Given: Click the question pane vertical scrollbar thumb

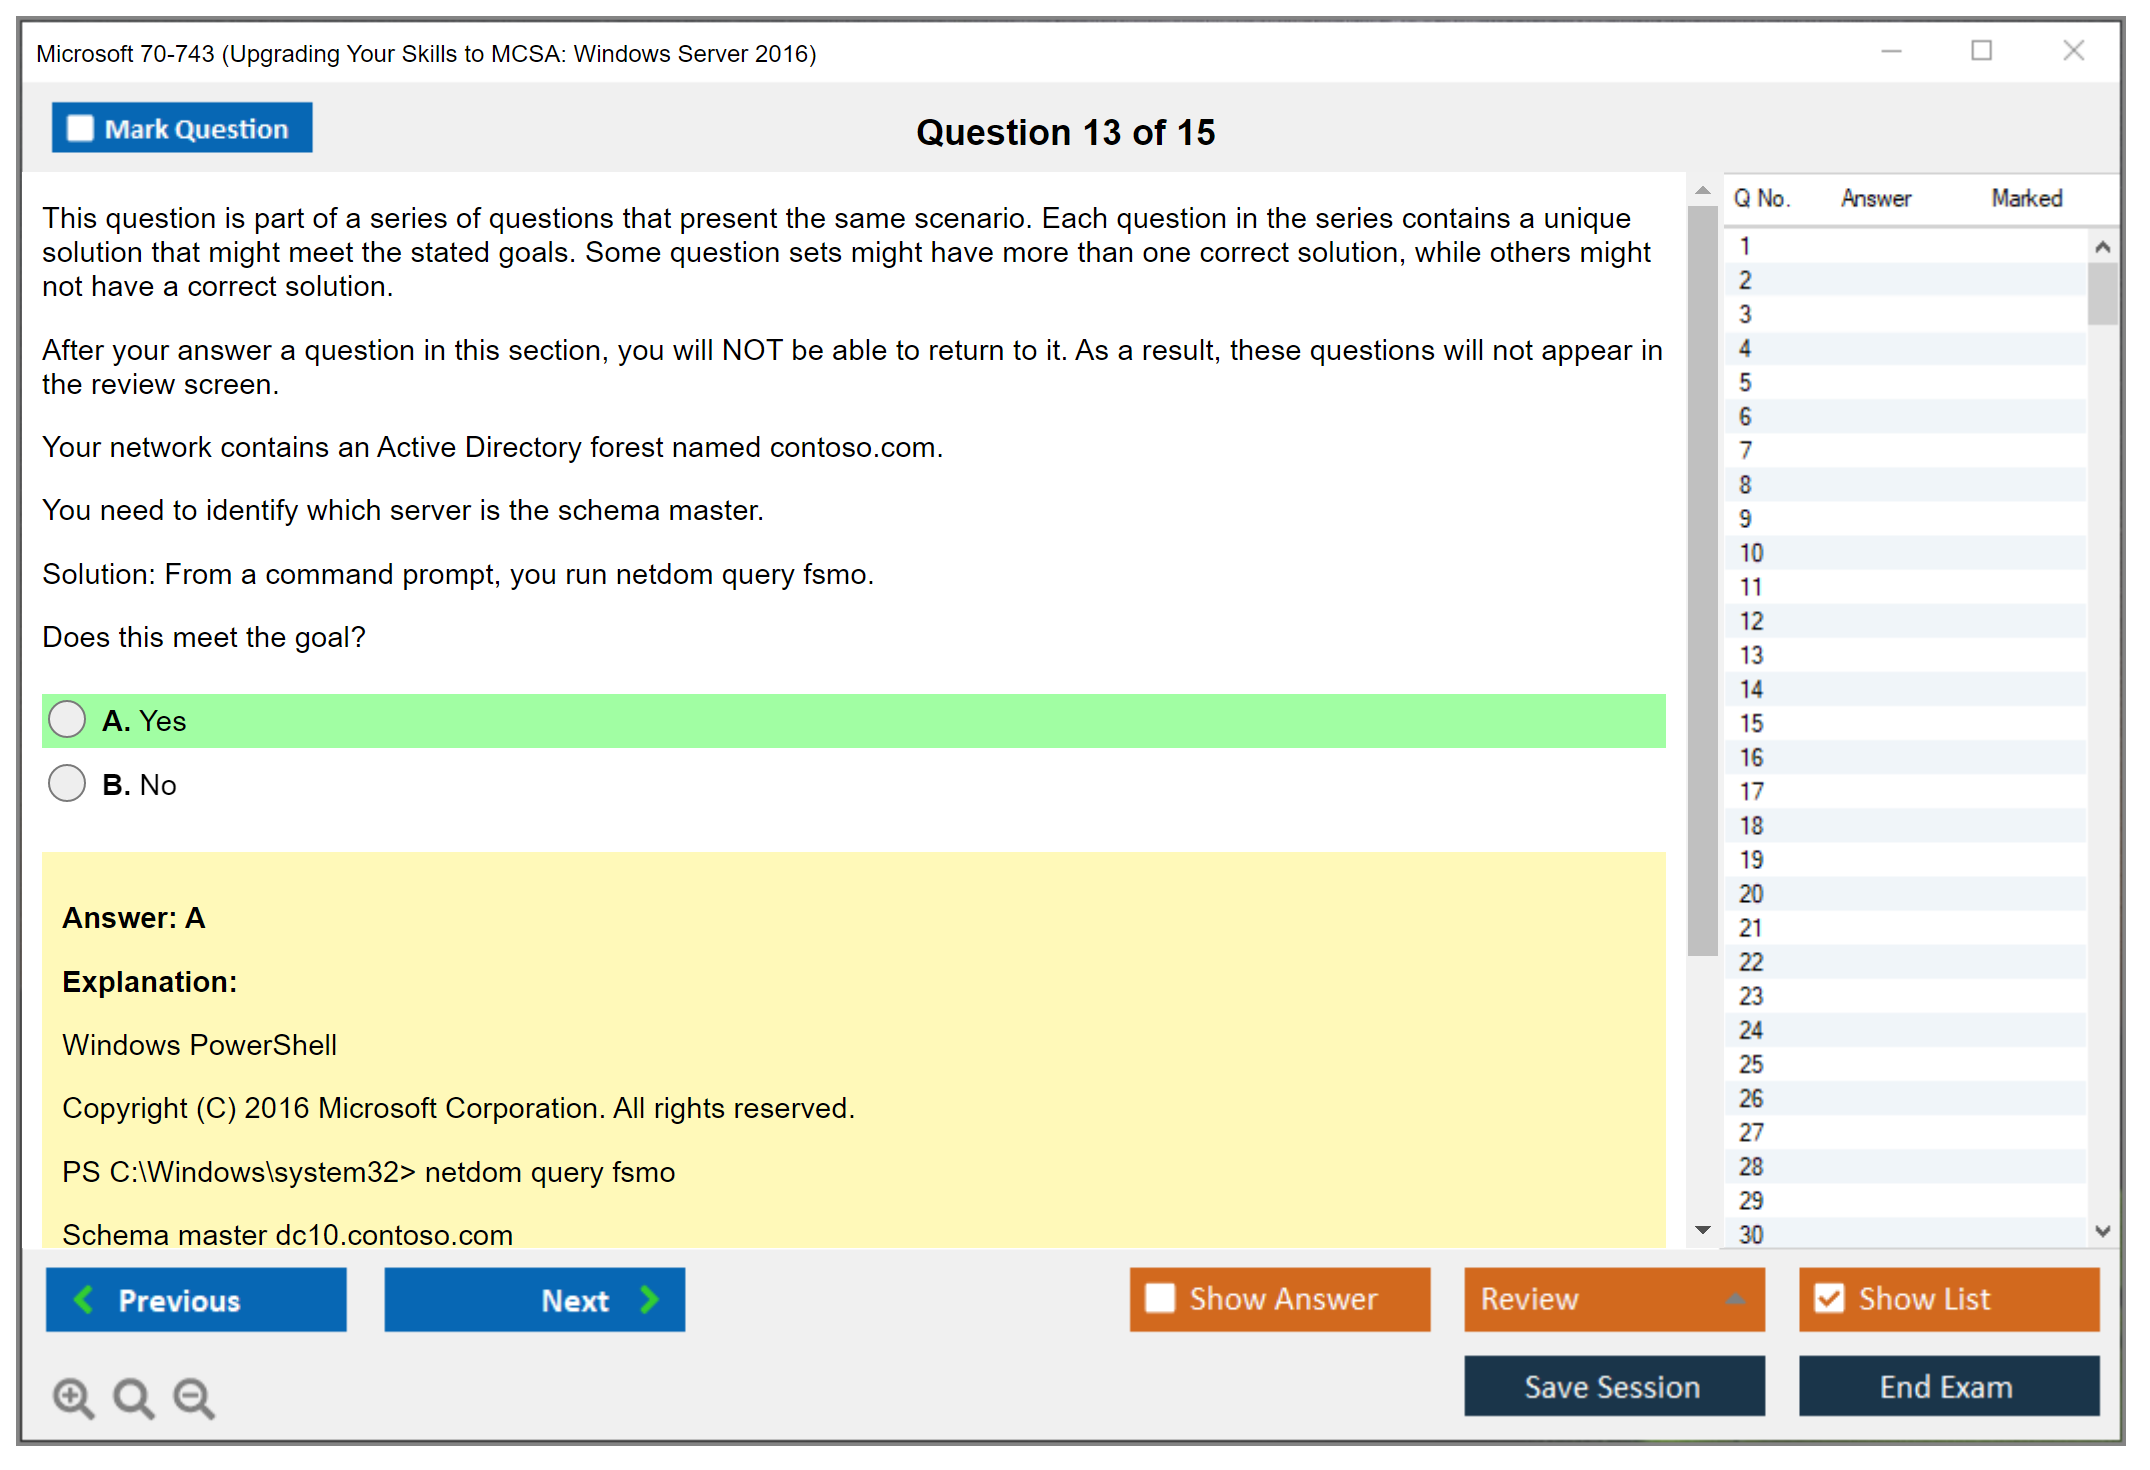Looking at the screenshot, I should 1702,580.
